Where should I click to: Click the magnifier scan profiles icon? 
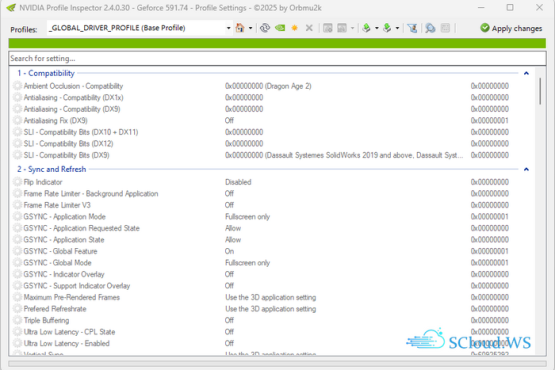430,28
